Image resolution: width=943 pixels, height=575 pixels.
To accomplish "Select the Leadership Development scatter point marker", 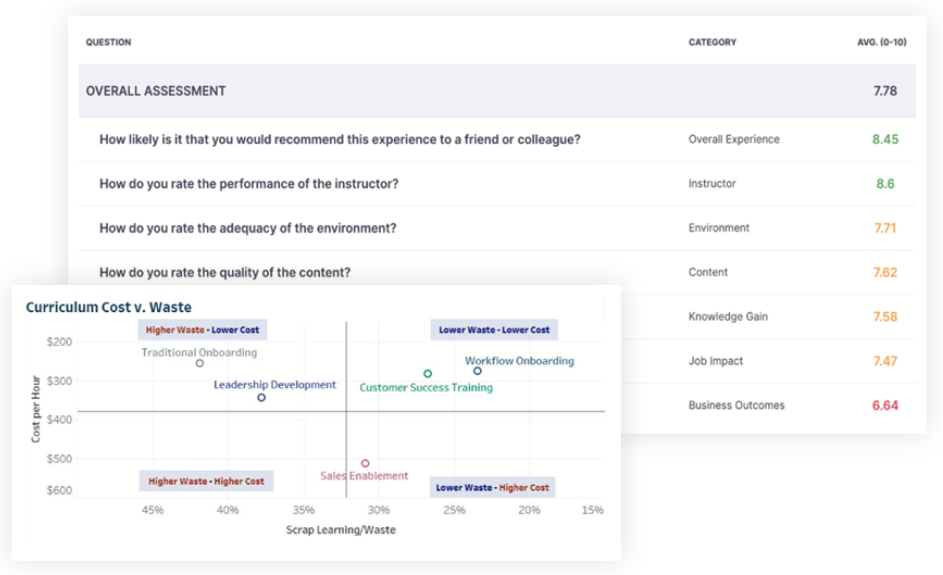I will pos(262,398).
